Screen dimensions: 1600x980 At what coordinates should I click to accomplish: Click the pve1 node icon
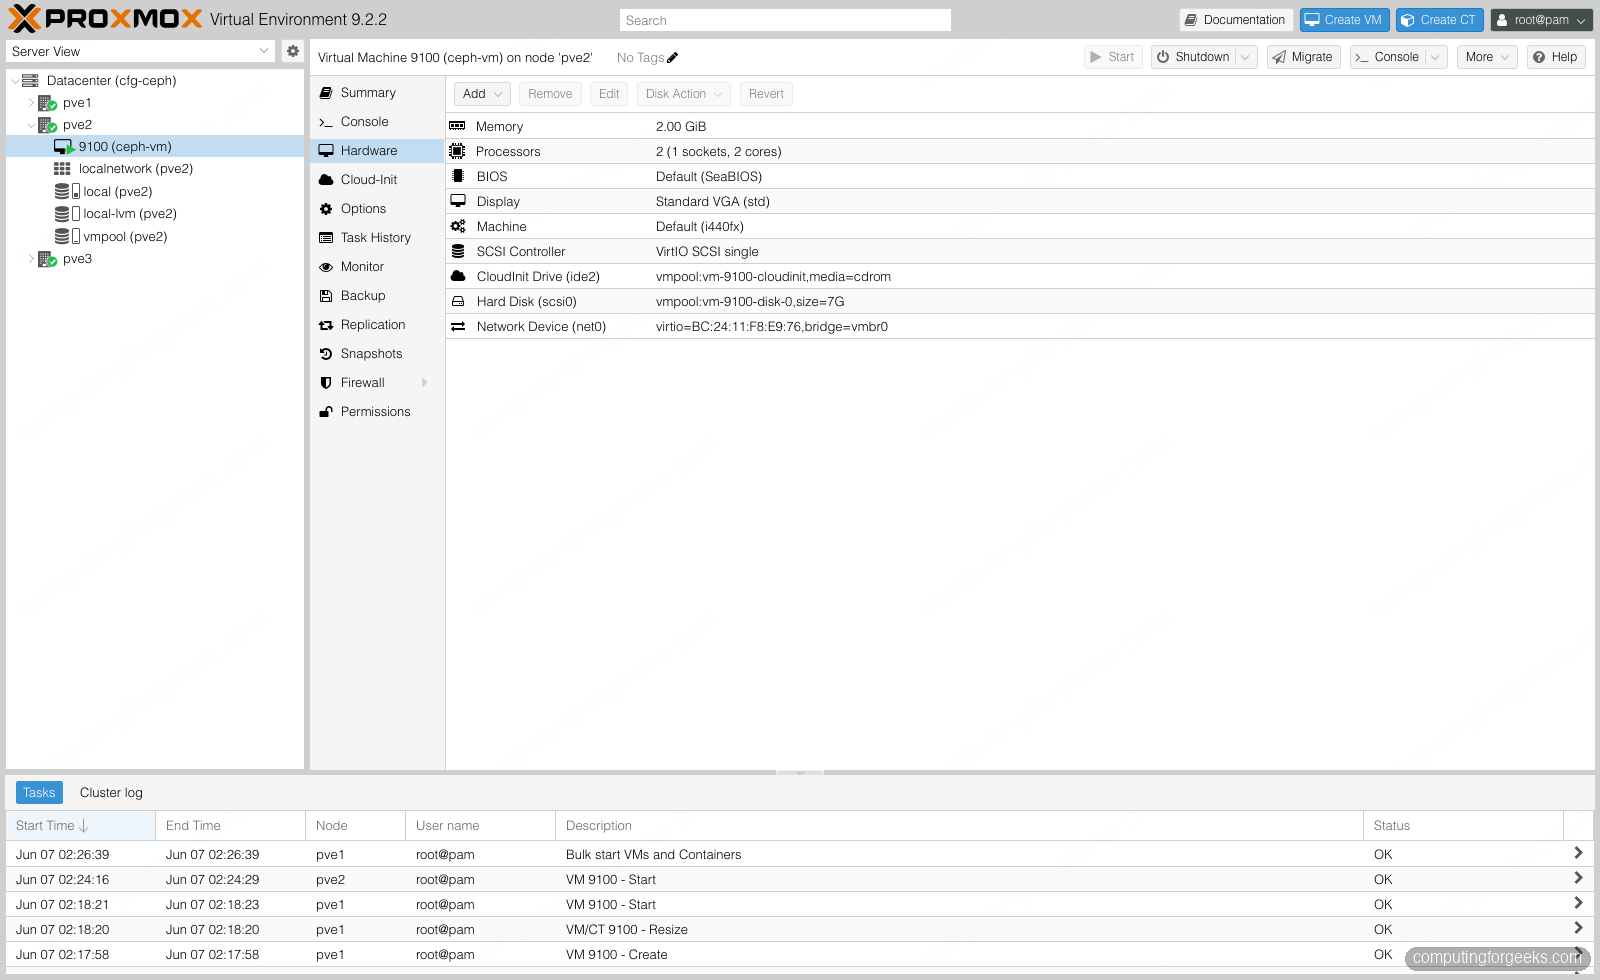[x=47, y=103]
